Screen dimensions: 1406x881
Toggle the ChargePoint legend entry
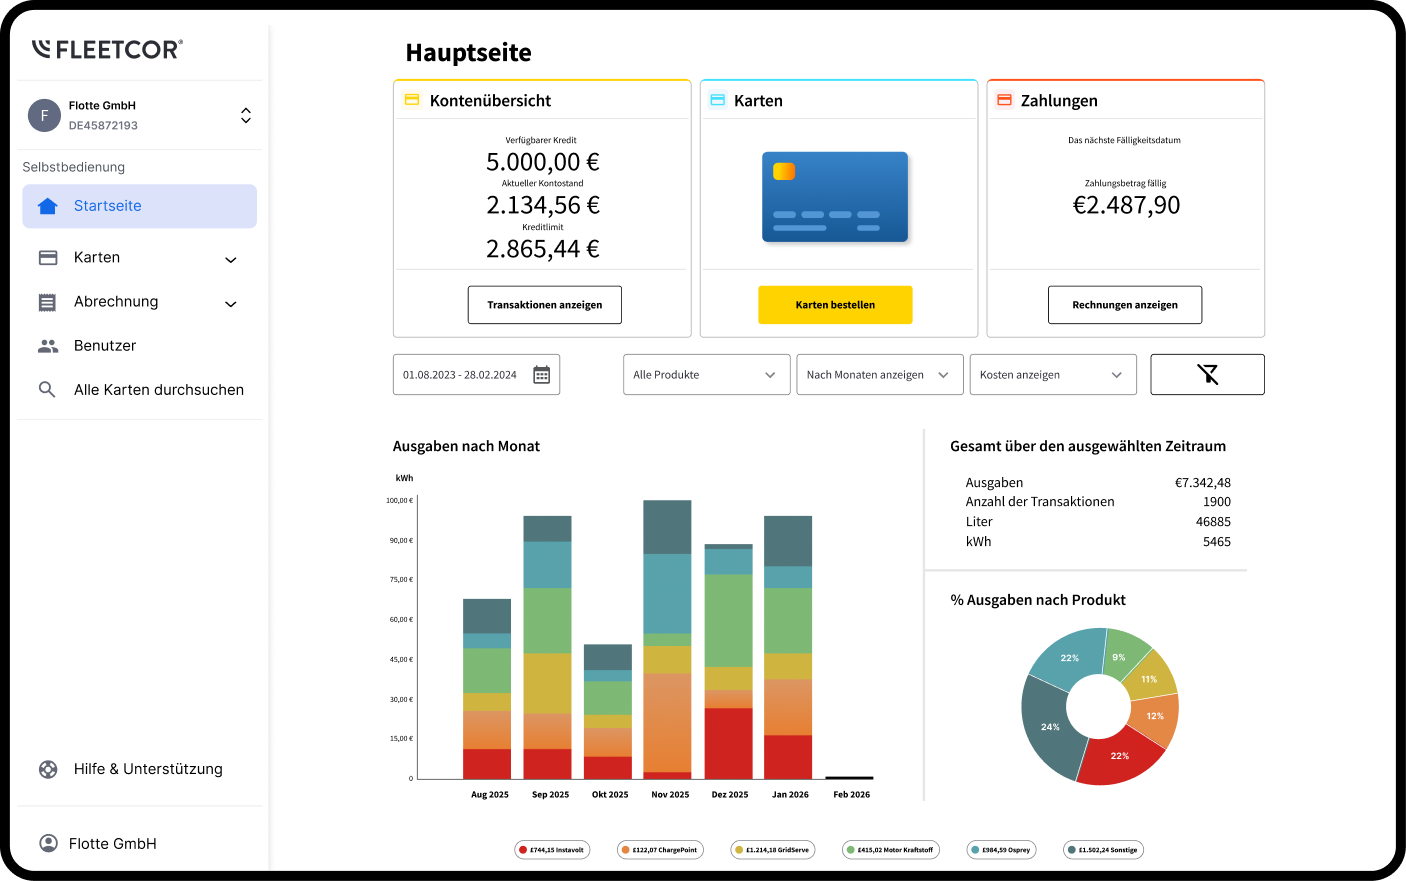pos(660,849)
